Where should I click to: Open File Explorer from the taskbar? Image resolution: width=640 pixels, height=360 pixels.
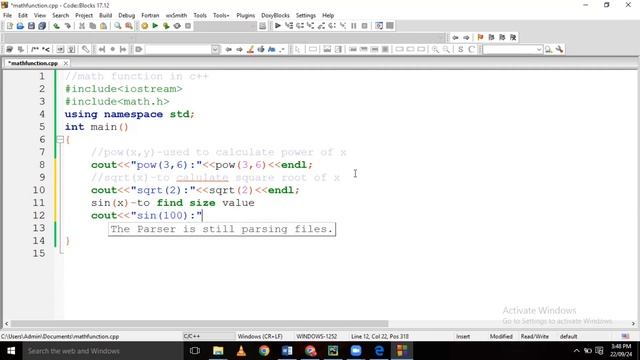(x=218, y=351)
